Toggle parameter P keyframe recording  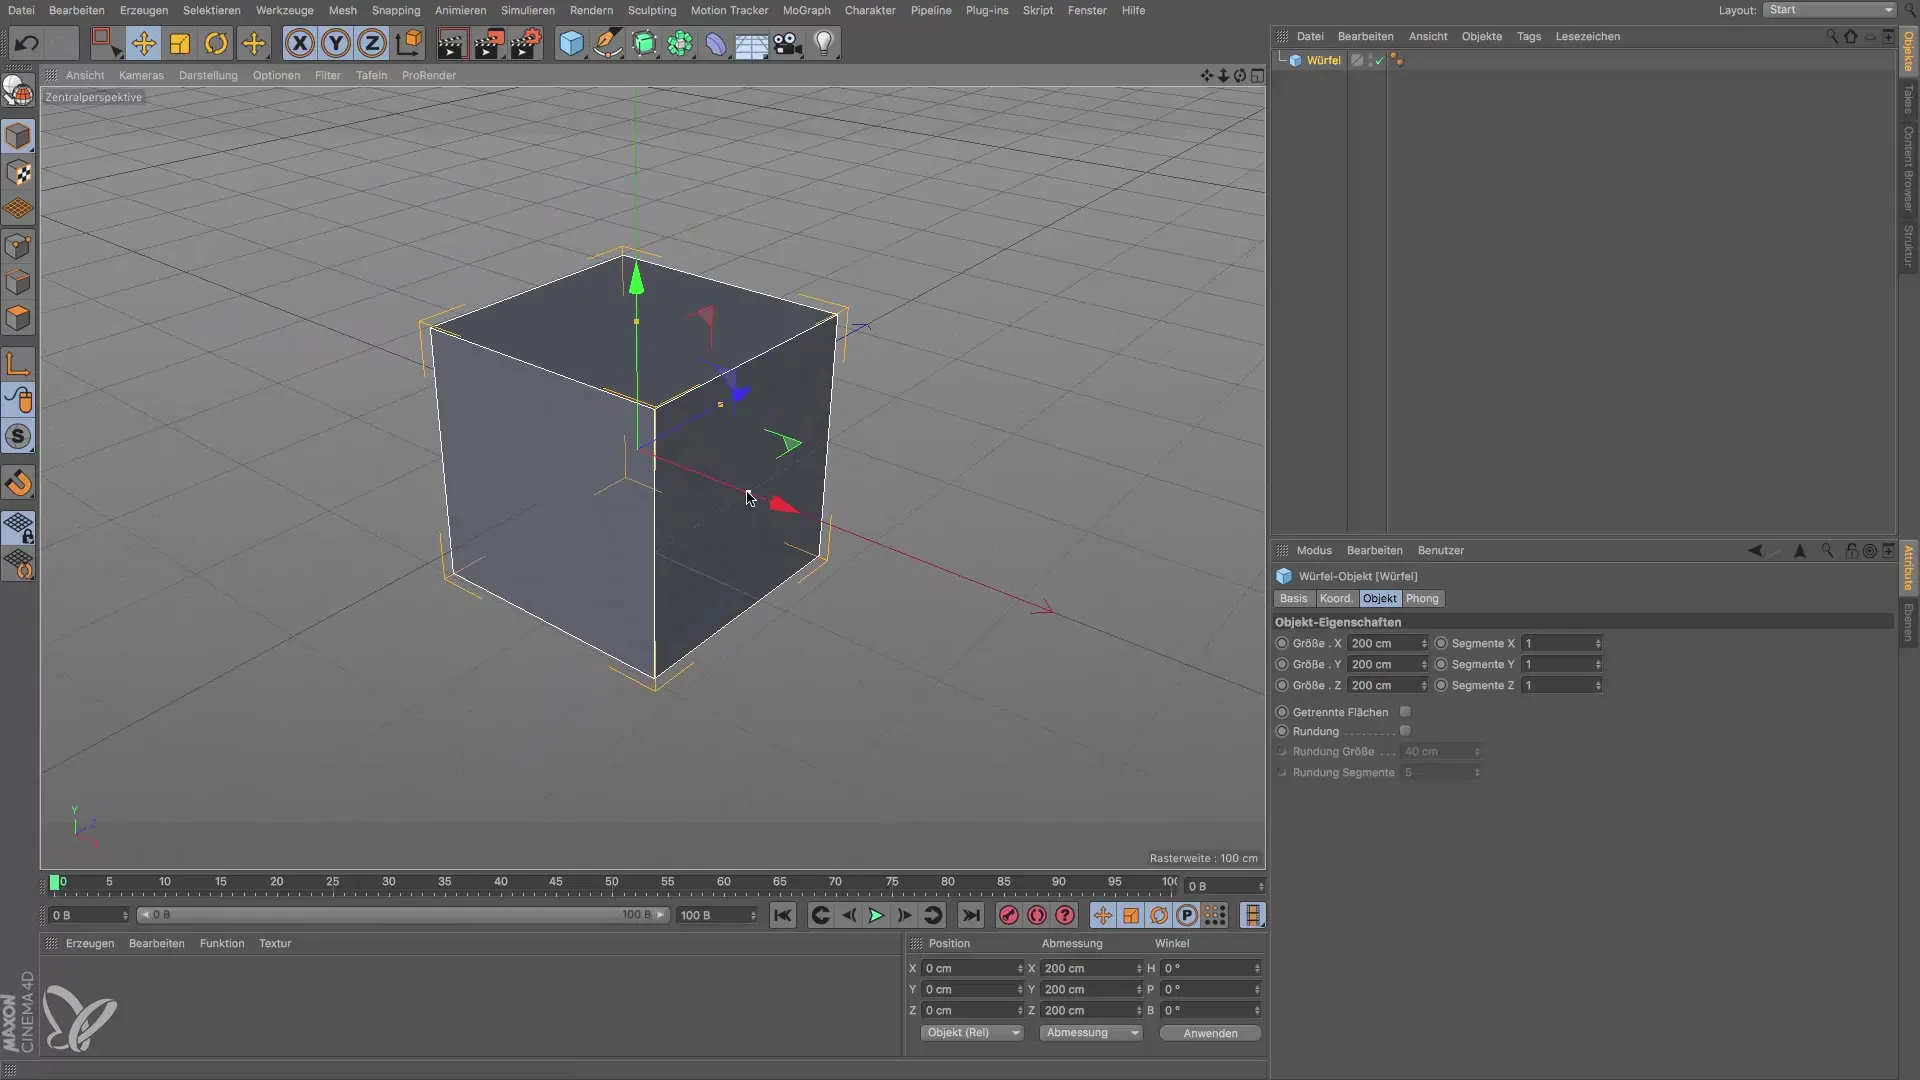(x=1186, y=915)
